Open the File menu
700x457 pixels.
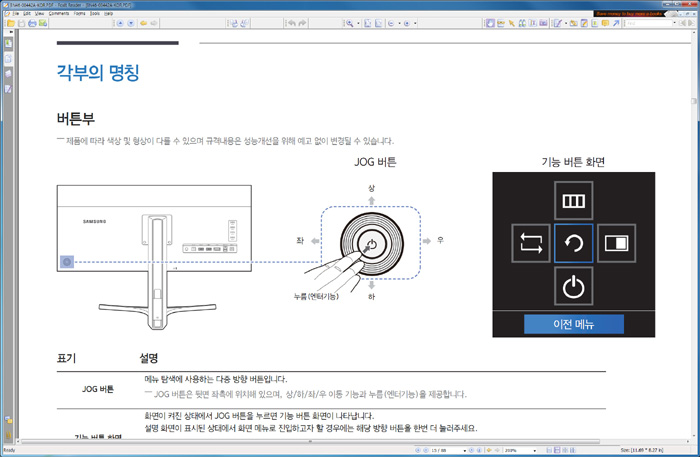coord(16,14)
